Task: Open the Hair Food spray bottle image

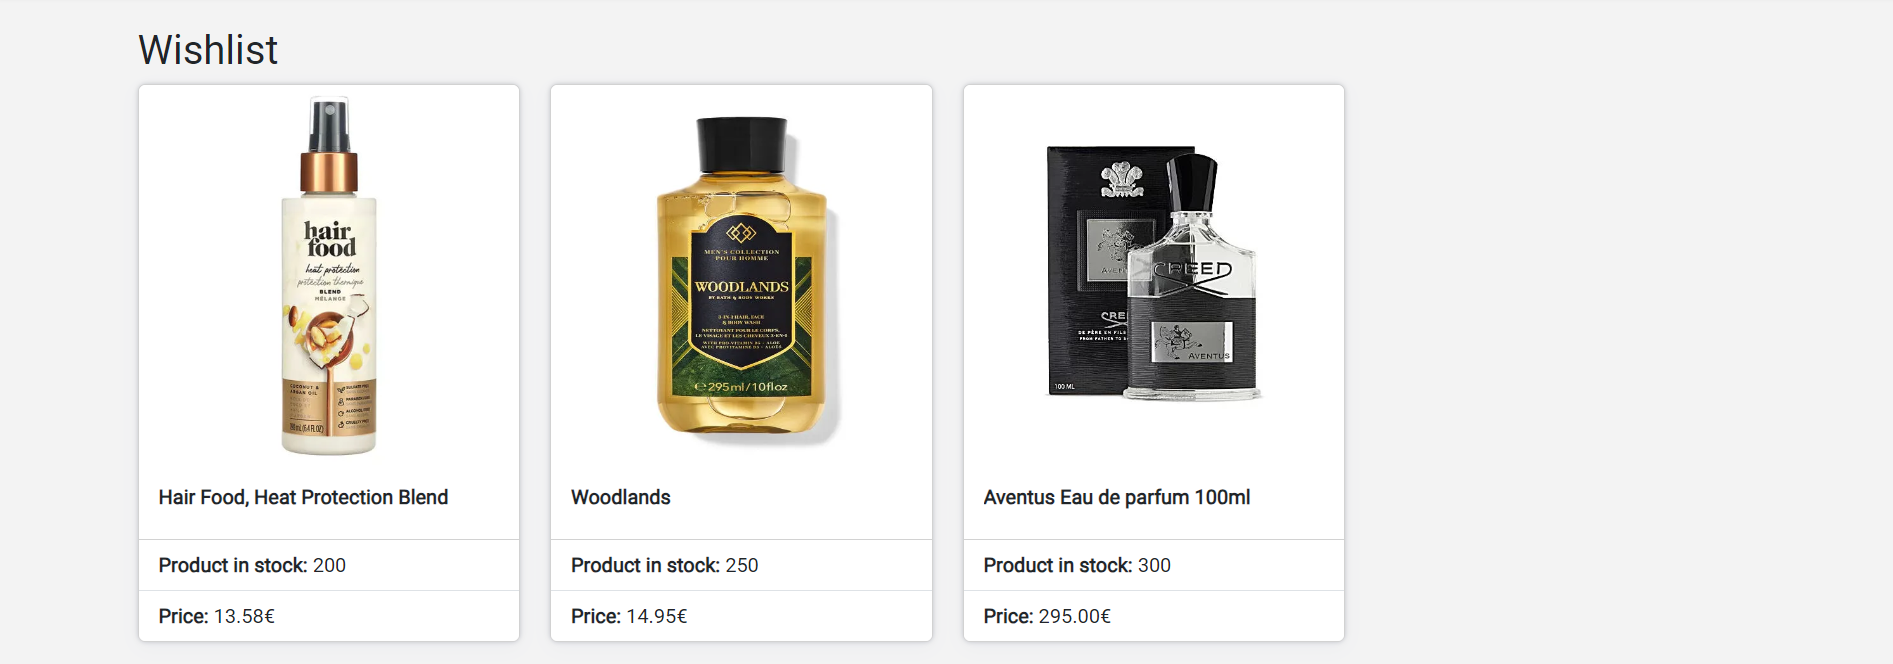Action: point(329,276)
